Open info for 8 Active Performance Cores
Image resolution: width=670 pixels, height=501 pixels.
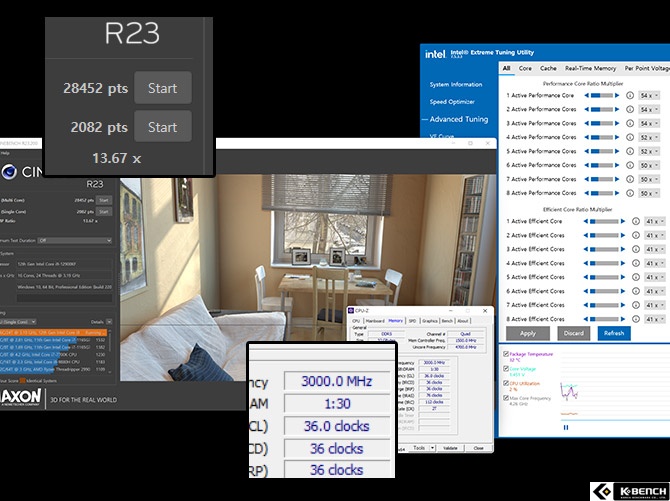pos(629,193)
